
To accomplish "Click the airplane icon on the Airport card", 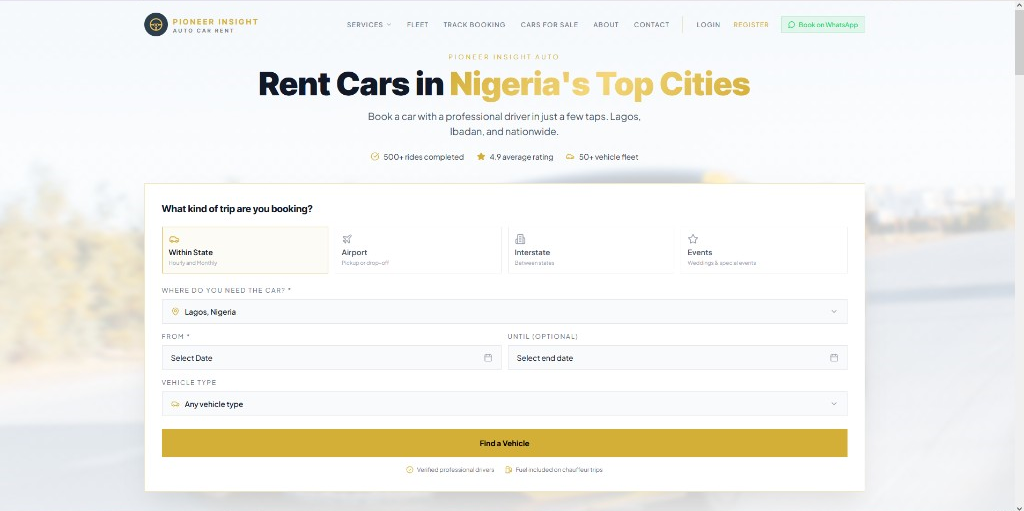I will 347,239.
